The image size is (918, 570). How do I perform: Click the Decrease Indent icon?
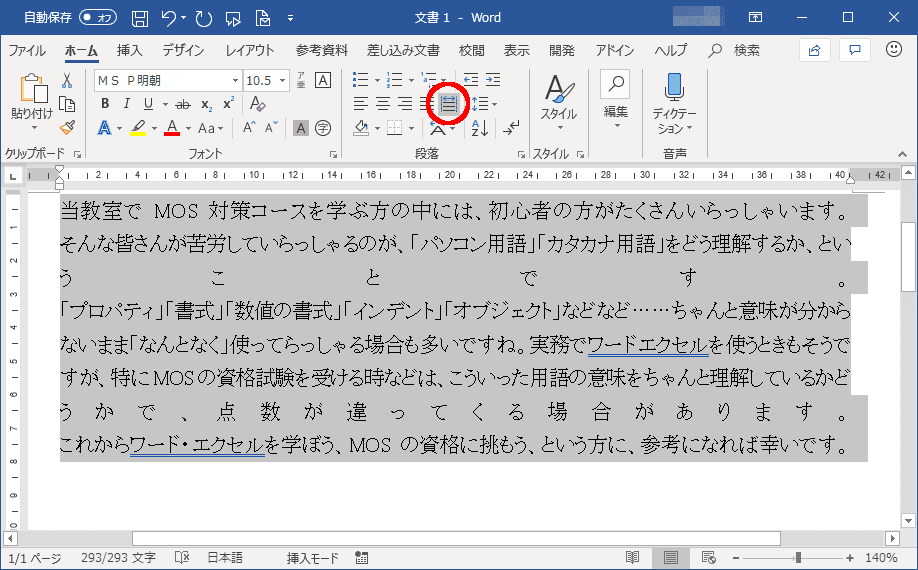[x=470, y=80]
